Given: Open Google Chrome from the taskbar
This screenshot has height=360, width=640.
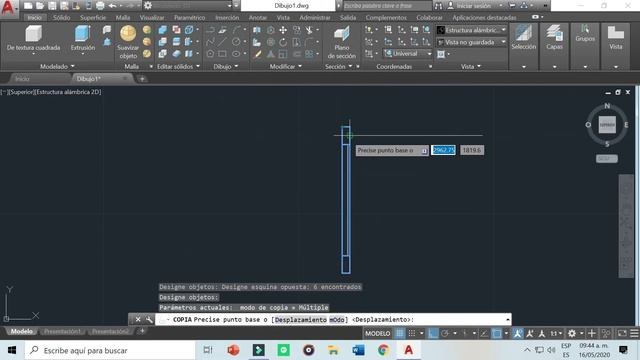Looking at the screenshot, I should [383, 350].
